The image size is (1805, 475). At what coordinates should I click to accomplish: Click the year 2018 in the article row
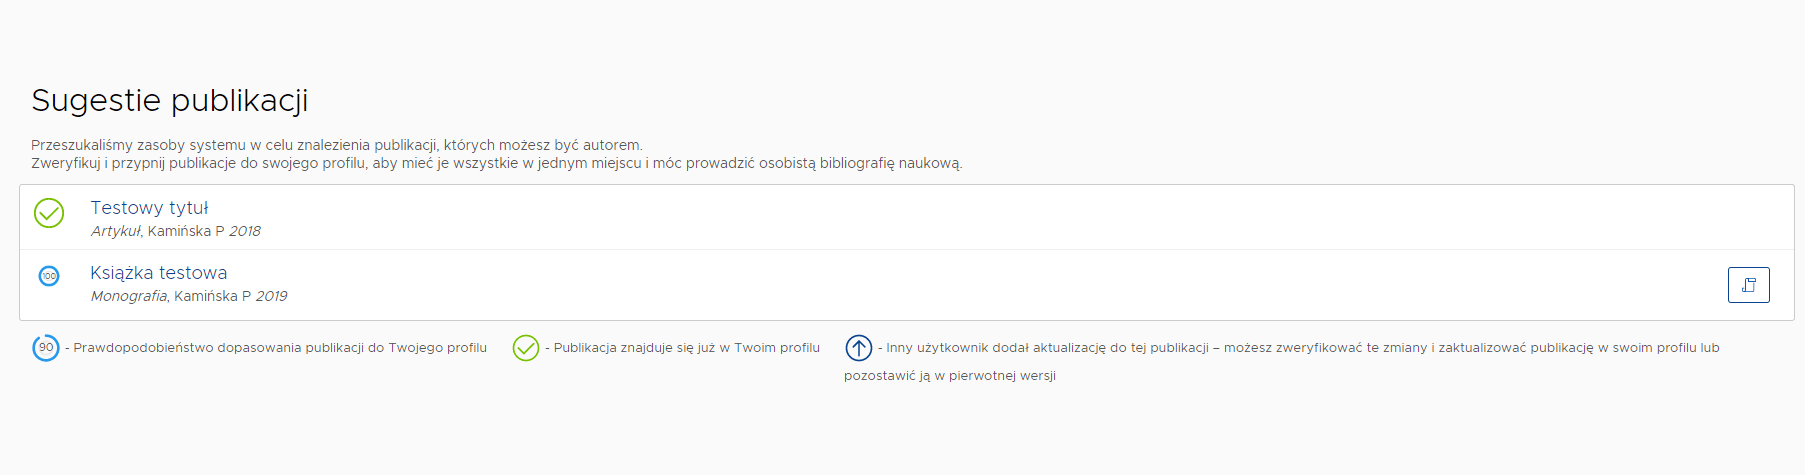pos(245,231)
